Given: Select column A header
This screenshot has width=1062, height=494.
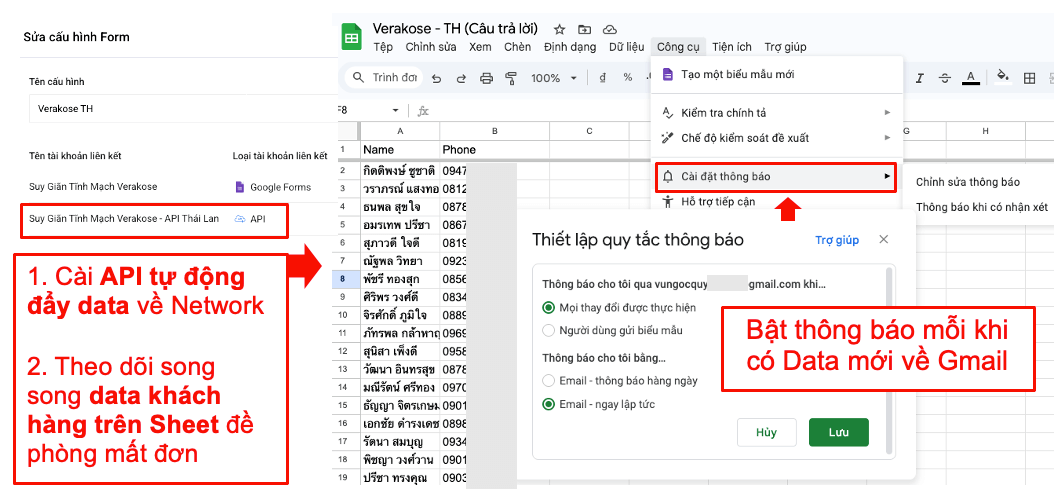Looking at the screenshot, I should pyautogui.click(x=400, y=131).
